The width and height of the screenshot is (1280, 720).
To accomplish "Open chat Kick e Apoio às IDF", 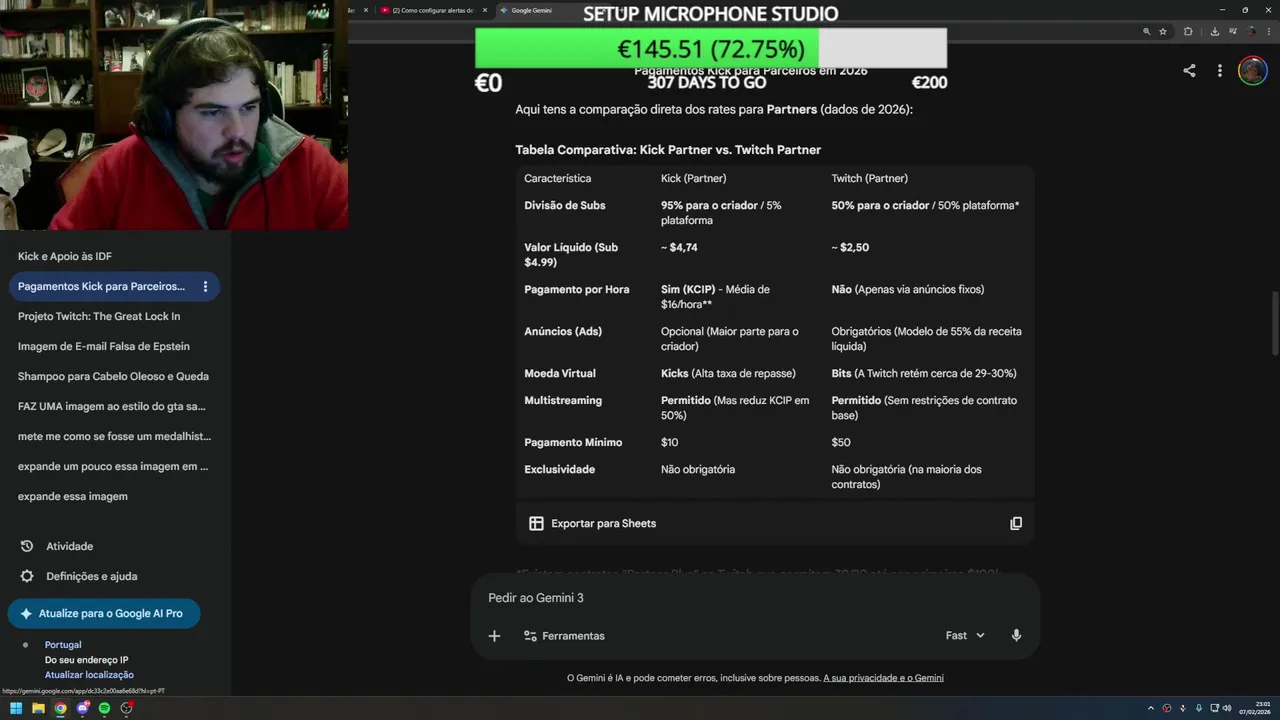I will pyautogui.click(x=65, y=256).
